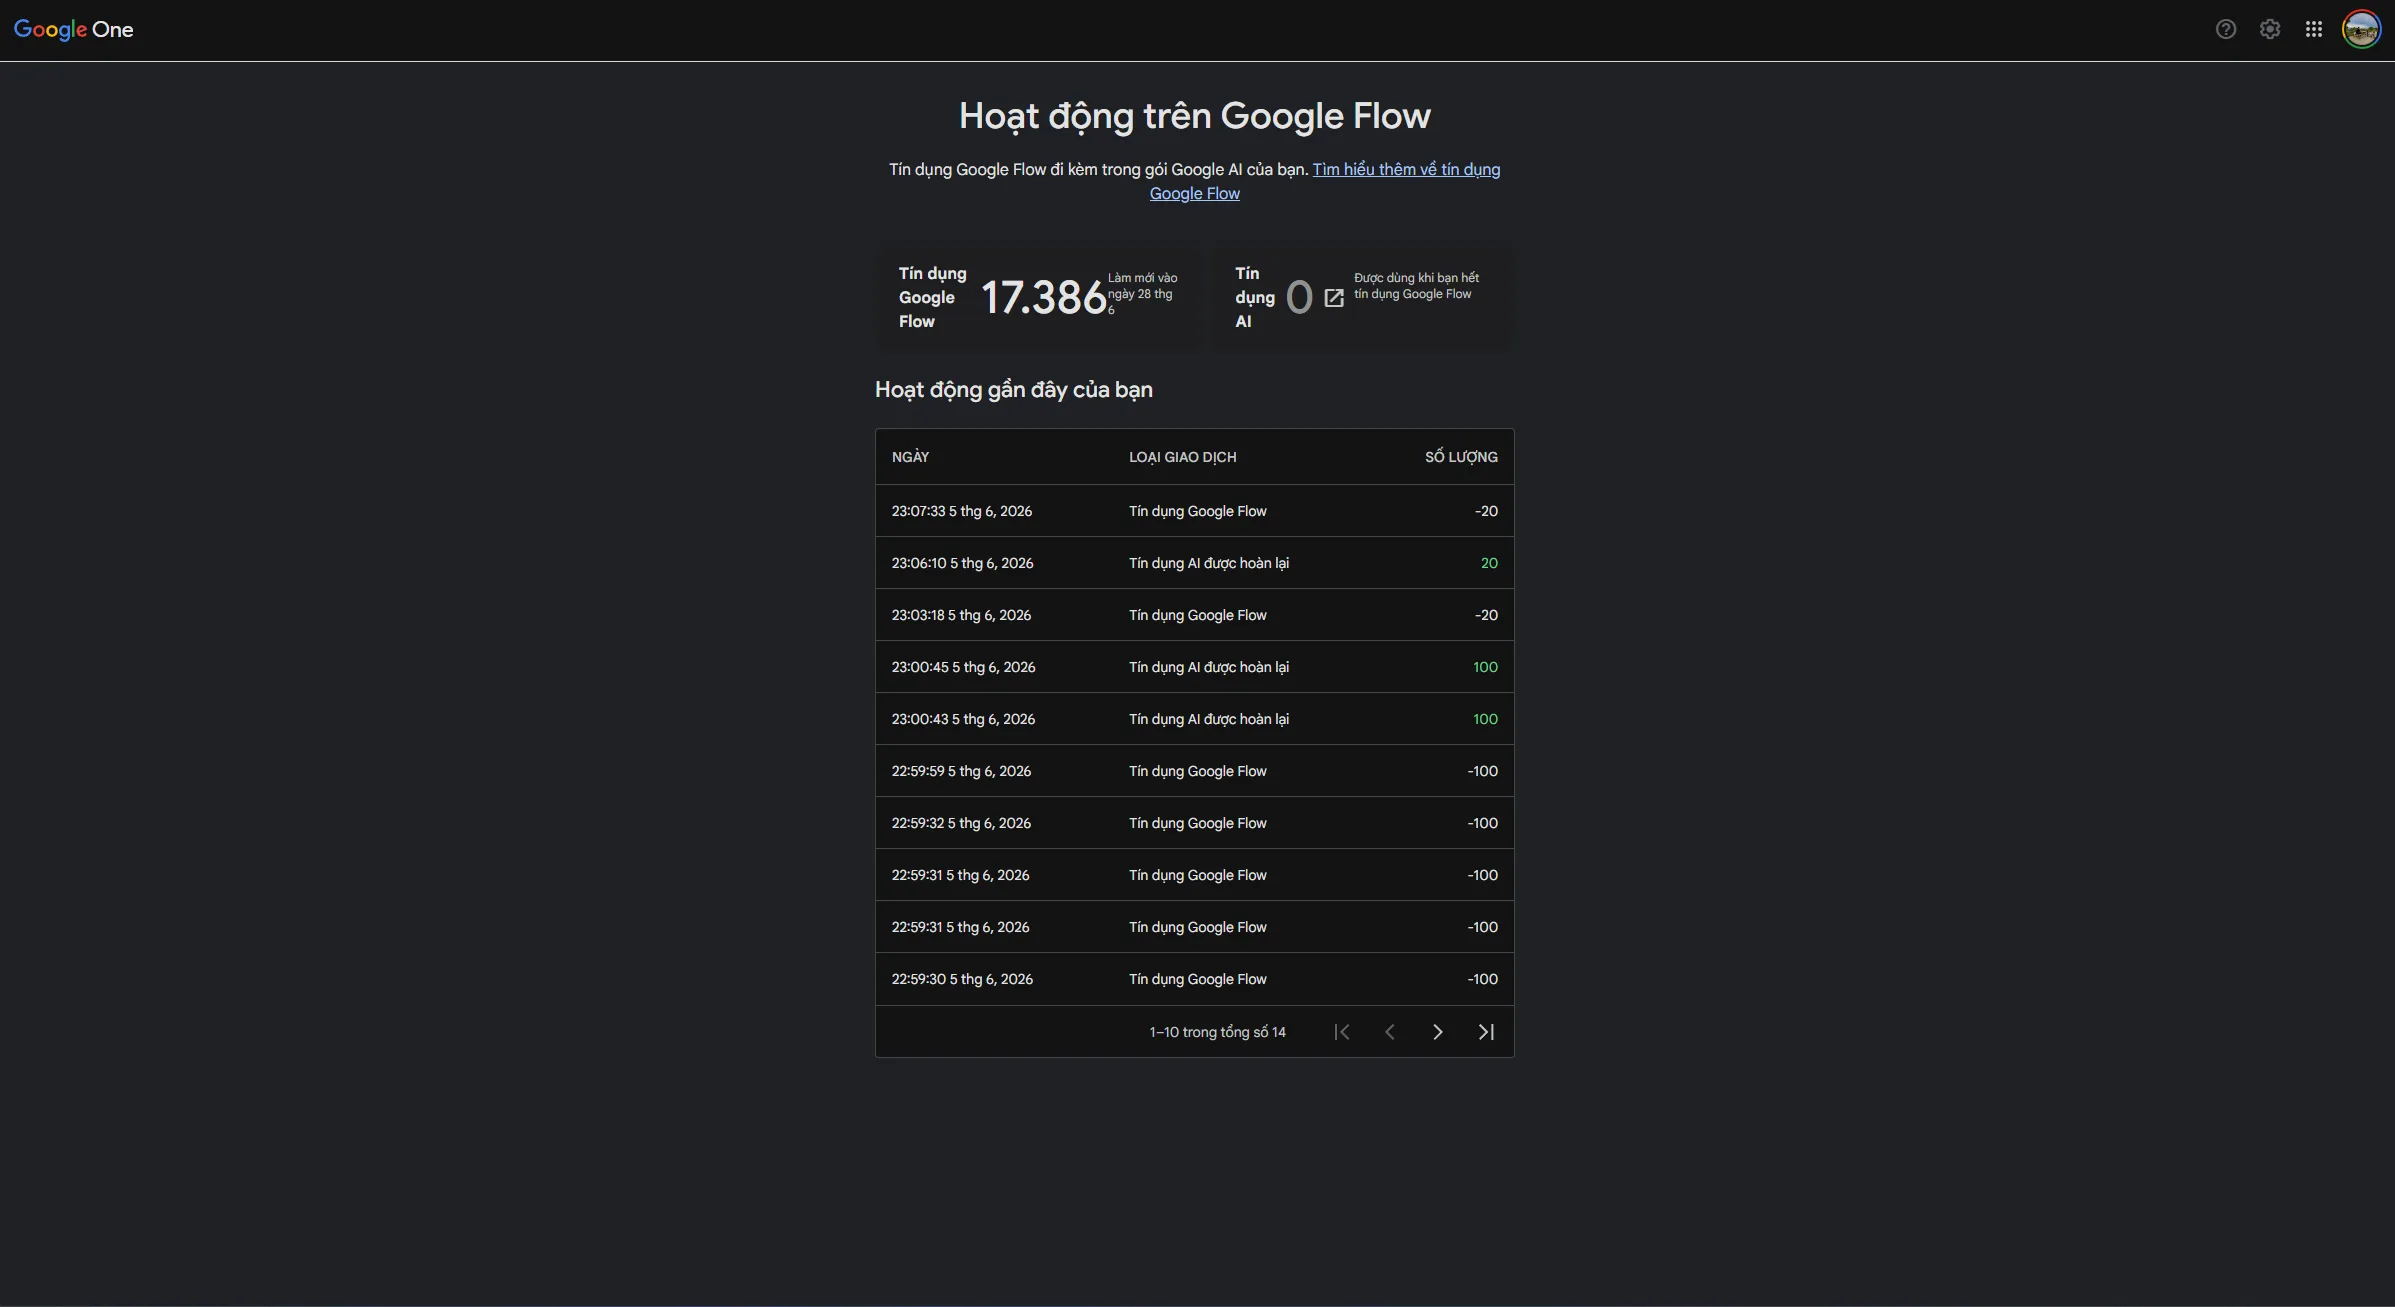
Task: Click the SỐ LƯỢNG column header
Action: 1461,457
